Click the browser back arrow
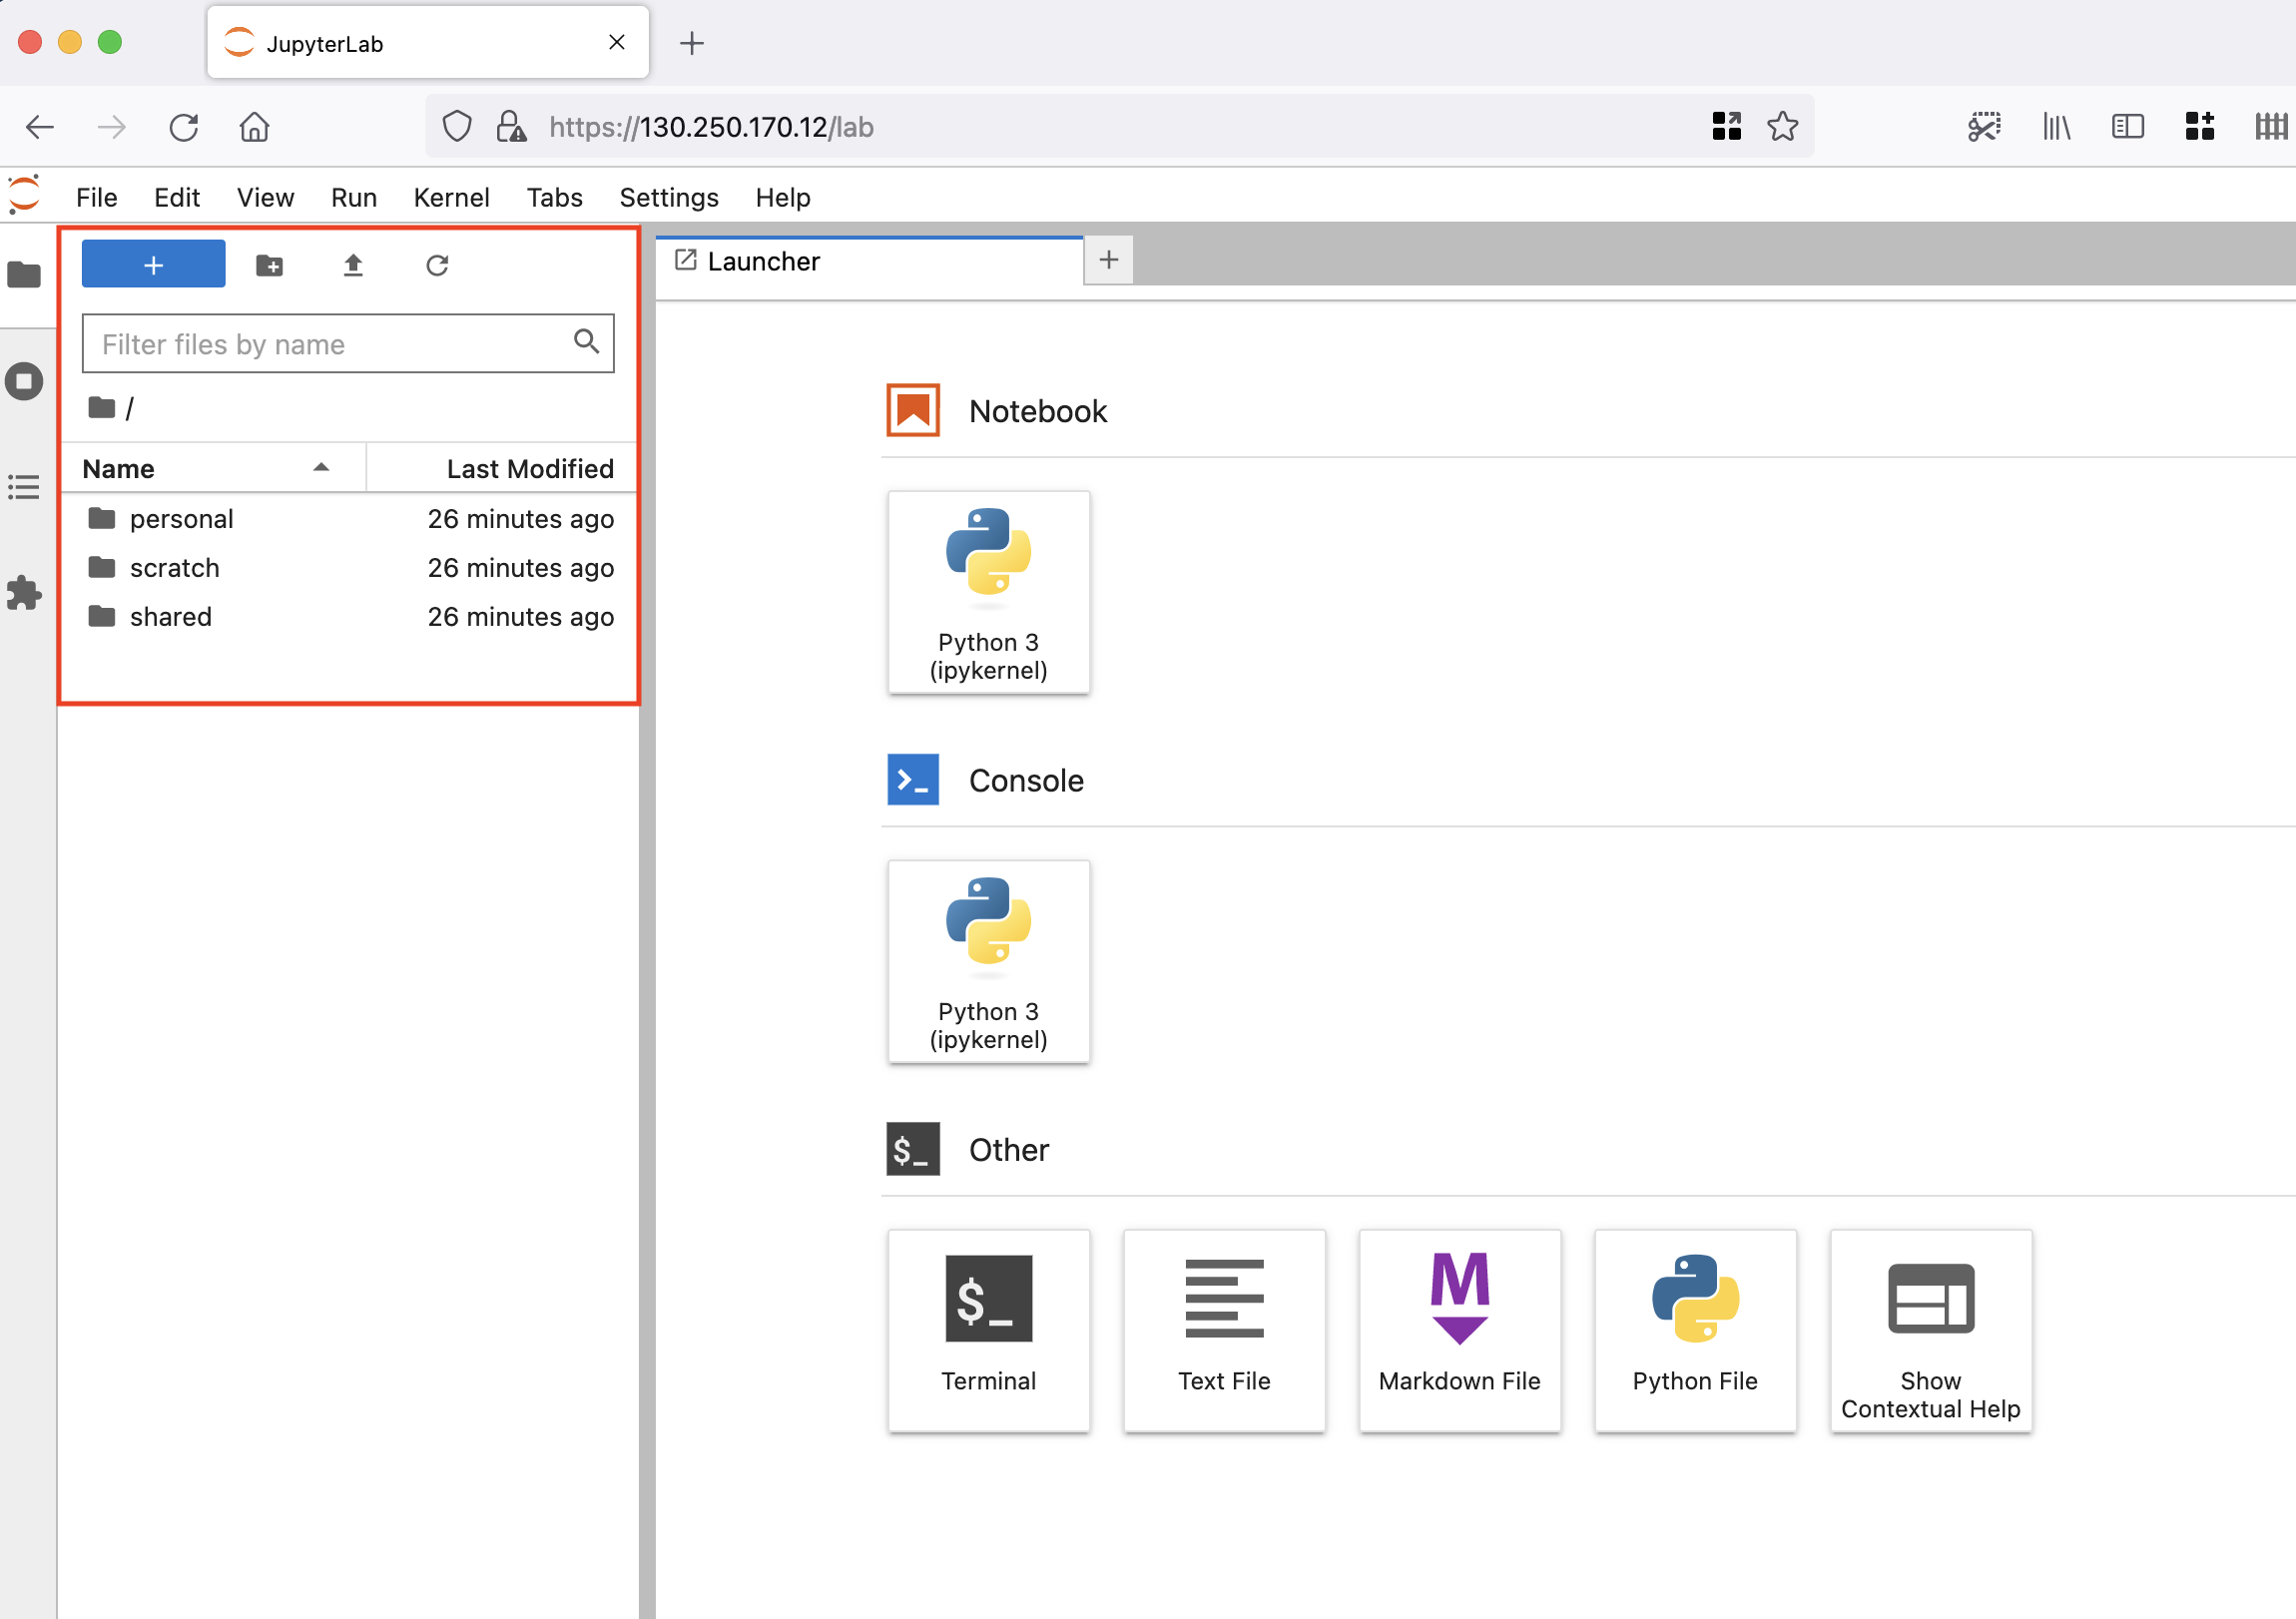 (40, 127)
